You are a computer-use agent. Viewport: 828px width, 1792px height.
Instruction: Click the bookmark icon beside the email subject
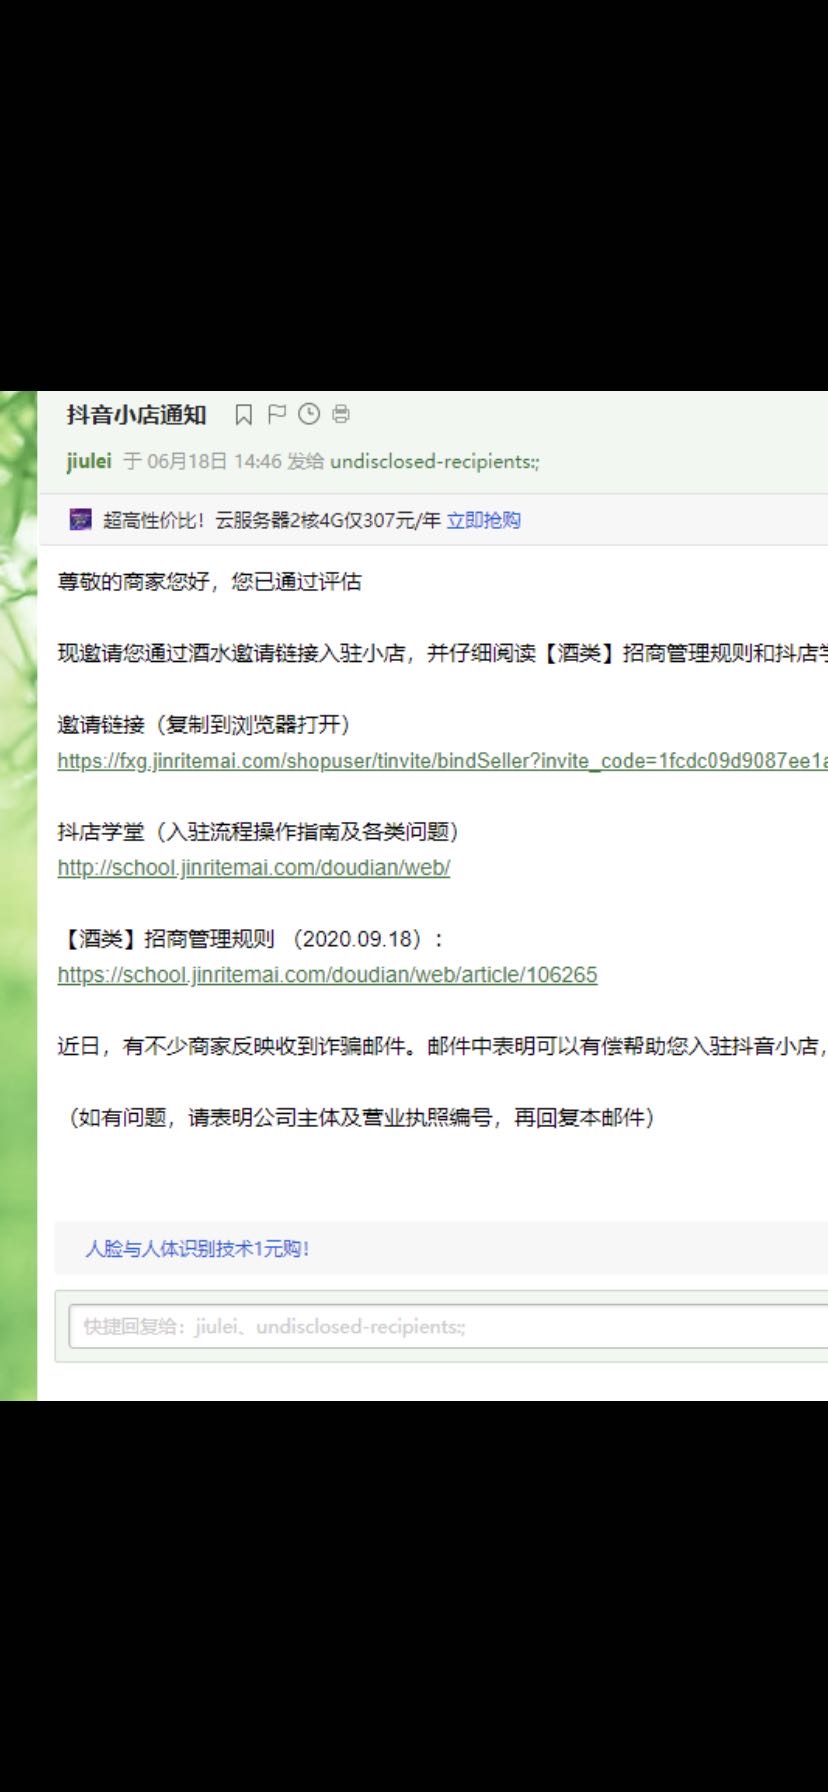[243, 414]
